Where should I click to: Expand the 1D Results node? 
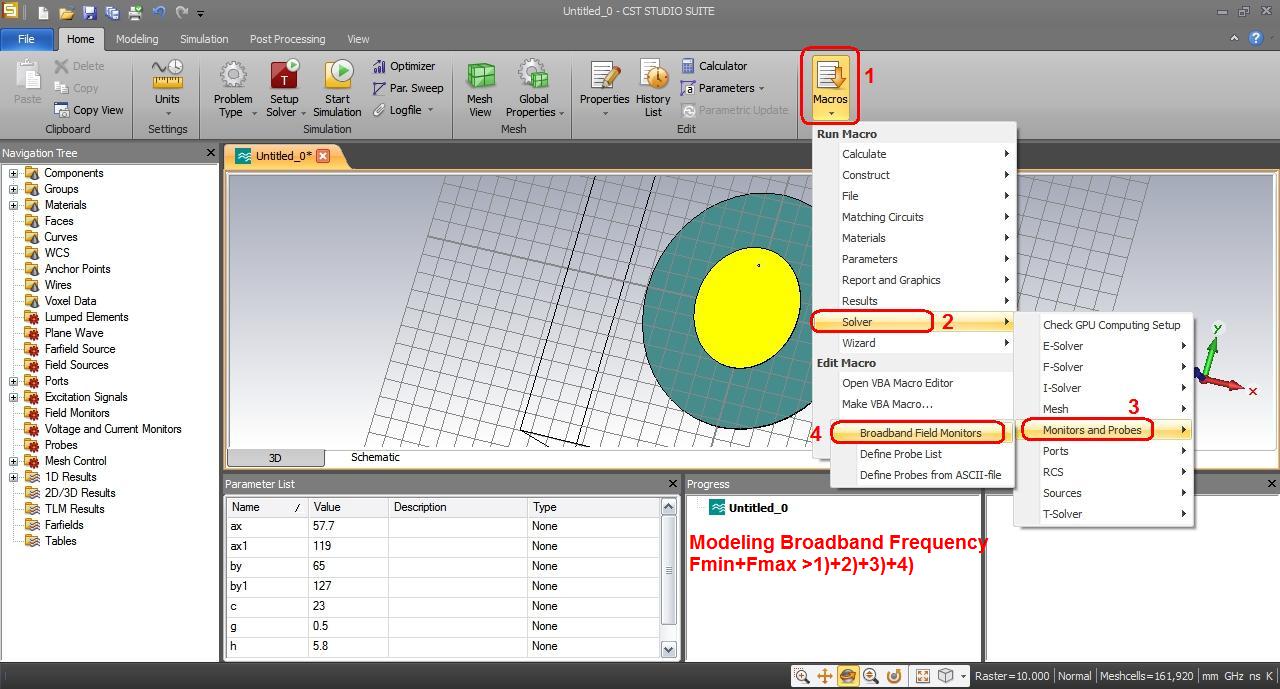(x=14, y=477)
